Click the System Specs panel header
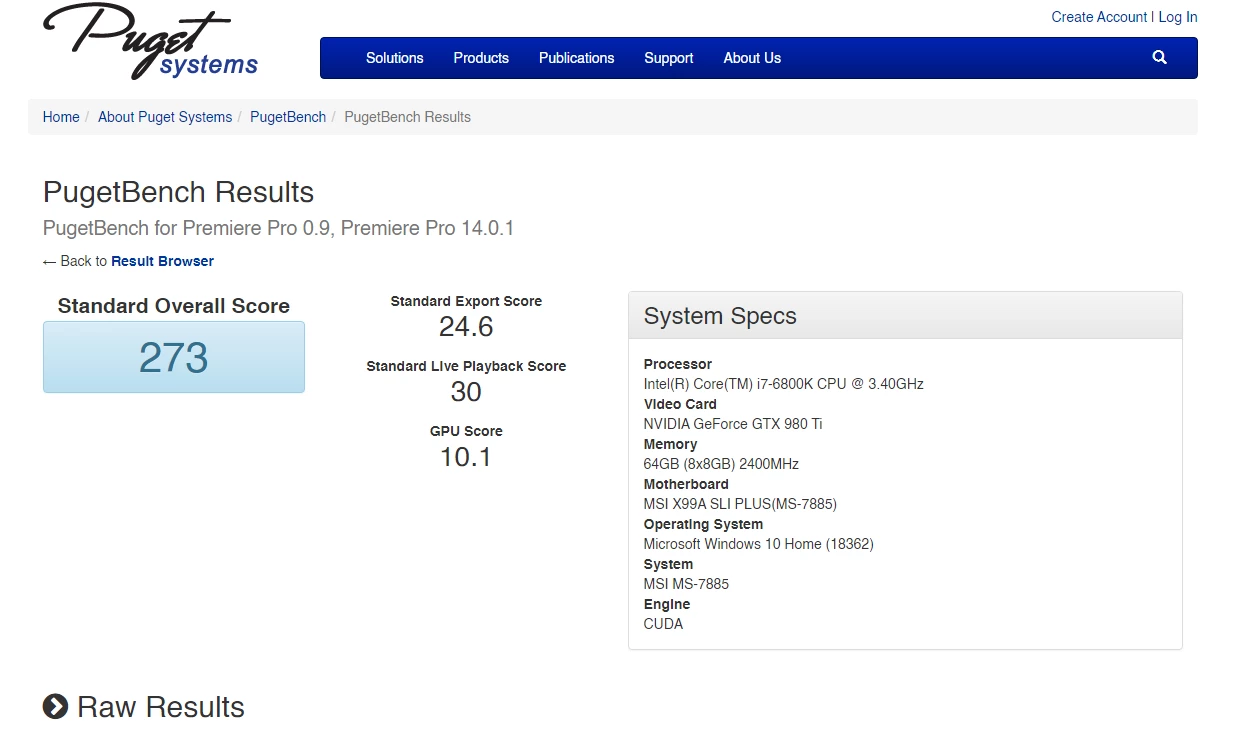Viewport: 1238px width, 751px height. pyautogui.click(x=905, y=316)
